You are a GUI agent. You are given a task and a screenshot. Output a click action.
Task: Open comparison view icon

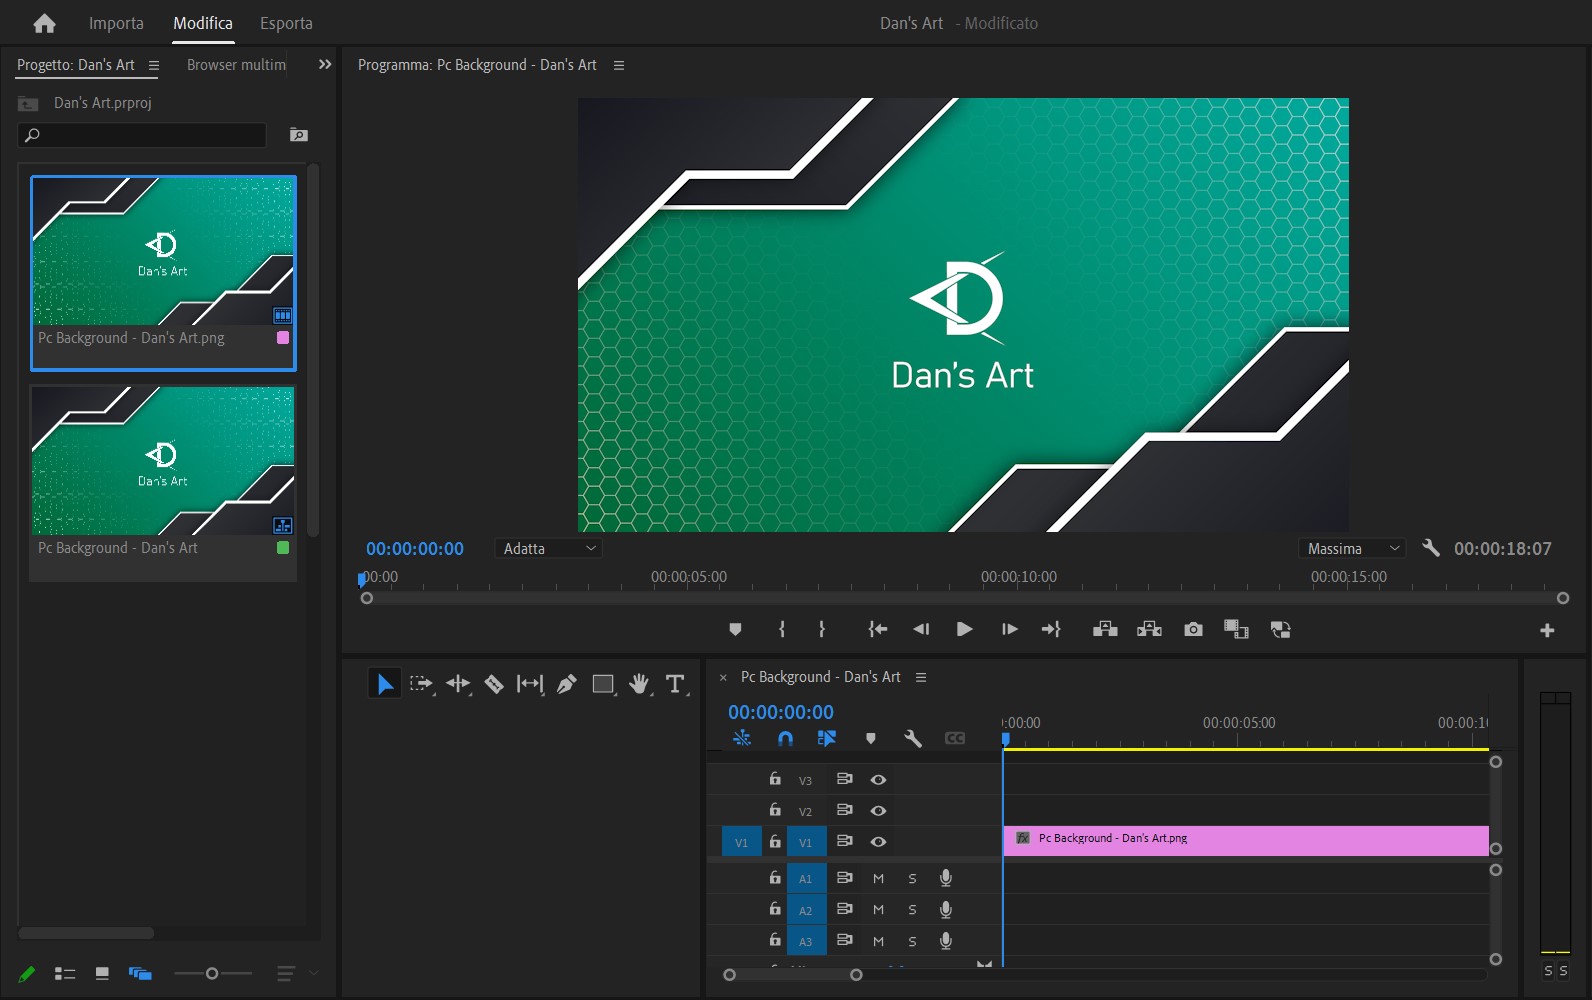1236,629
